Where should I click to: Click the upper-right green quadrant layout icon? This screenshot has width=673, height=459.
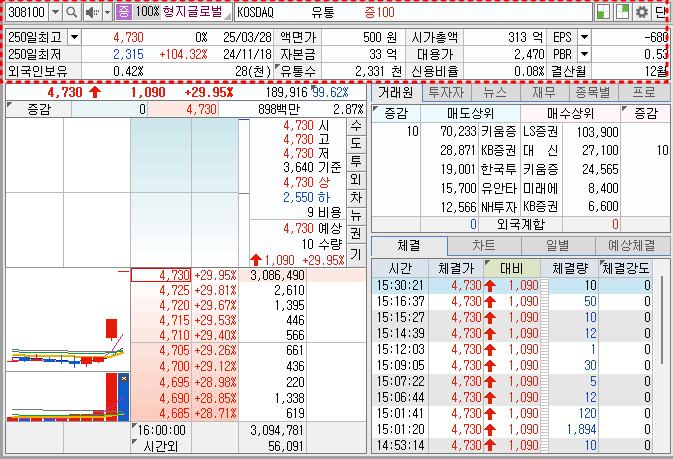(622, 12)
